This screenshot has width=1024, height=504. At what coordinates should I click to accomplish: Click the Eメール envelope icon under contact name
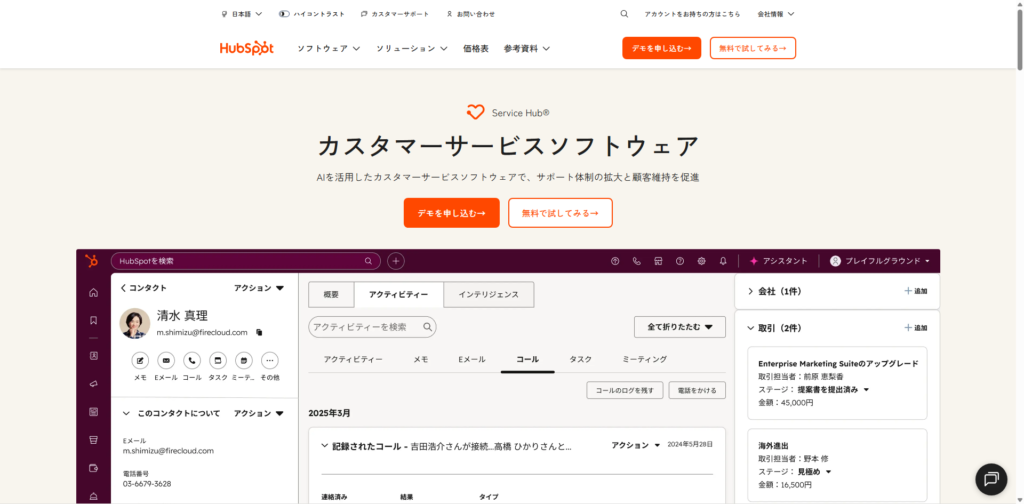166,360
